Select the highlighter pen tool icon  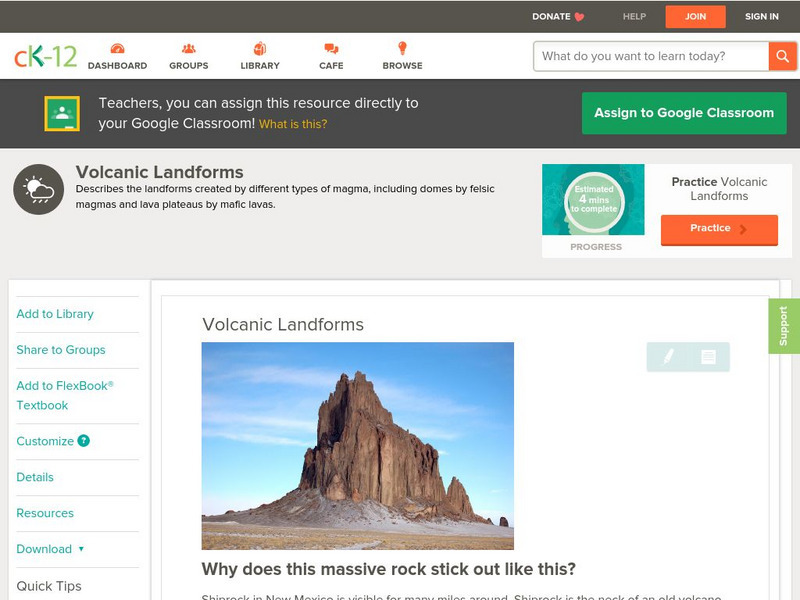point(668,356)
